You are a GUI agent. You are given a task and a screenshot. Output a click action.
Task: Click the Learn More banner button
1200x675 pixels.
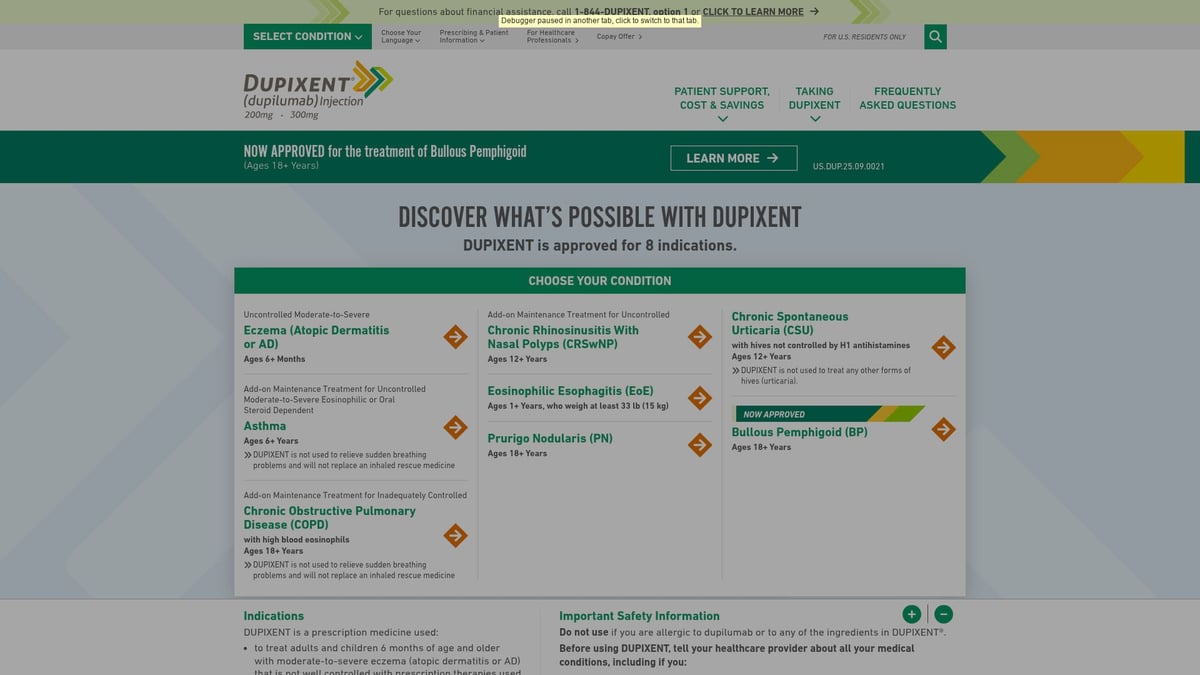(x=733, y=158)
